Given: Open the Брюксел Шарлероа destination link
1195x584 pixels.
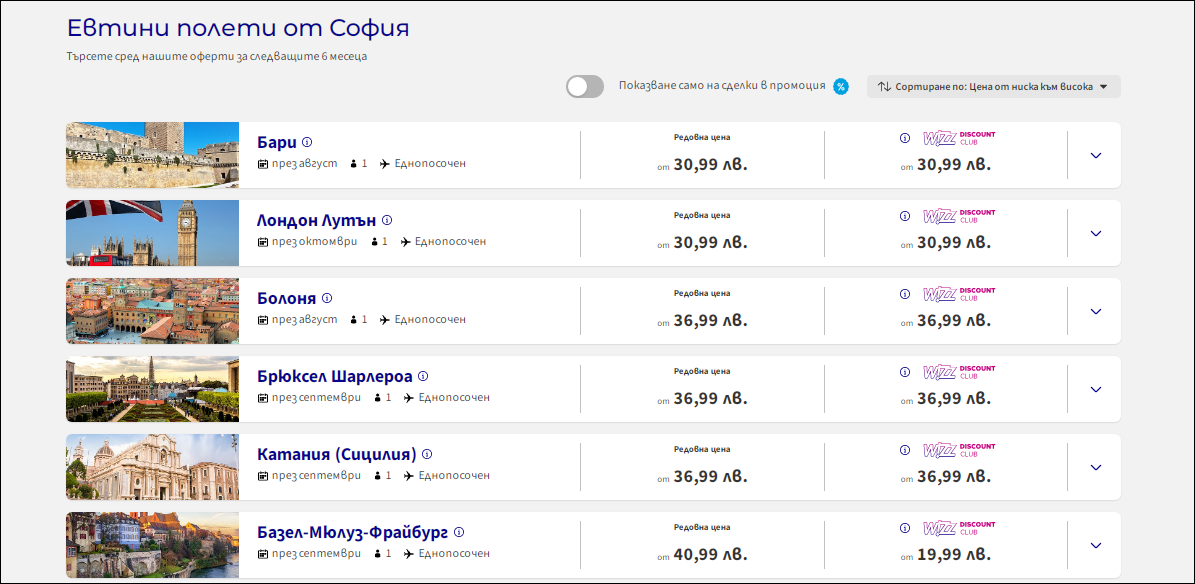Looking at the screenshot, I should (334, 376).
